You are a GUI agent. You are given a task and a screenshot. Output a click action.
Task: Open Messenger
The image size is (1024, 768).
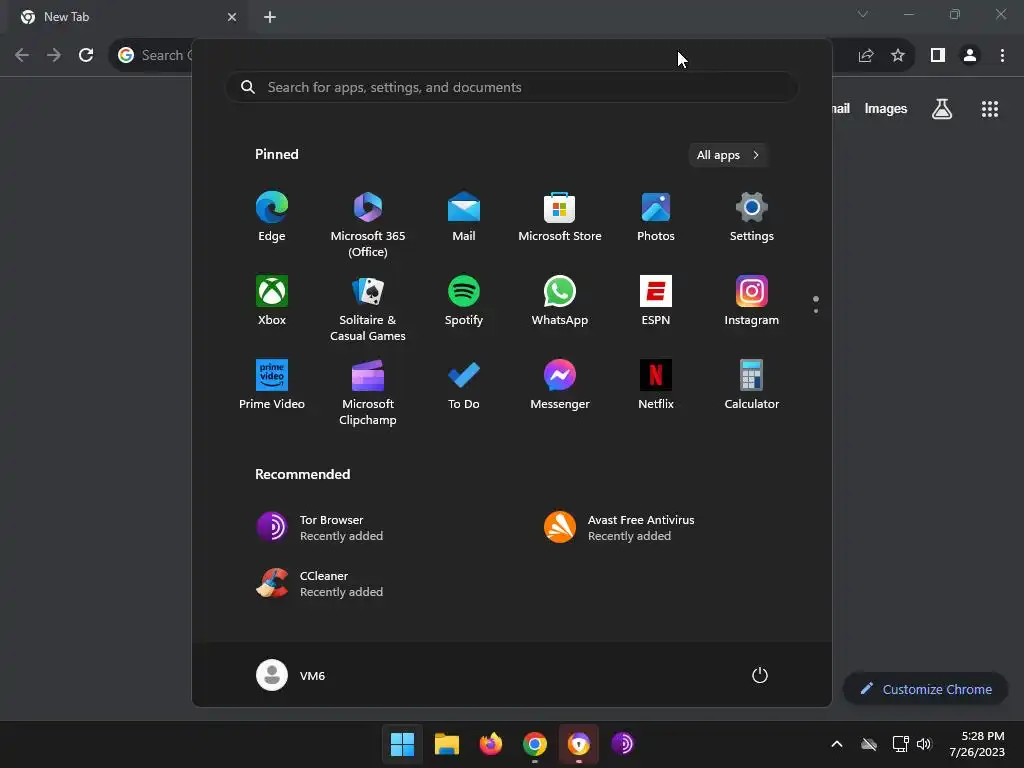tap(560, 385)
